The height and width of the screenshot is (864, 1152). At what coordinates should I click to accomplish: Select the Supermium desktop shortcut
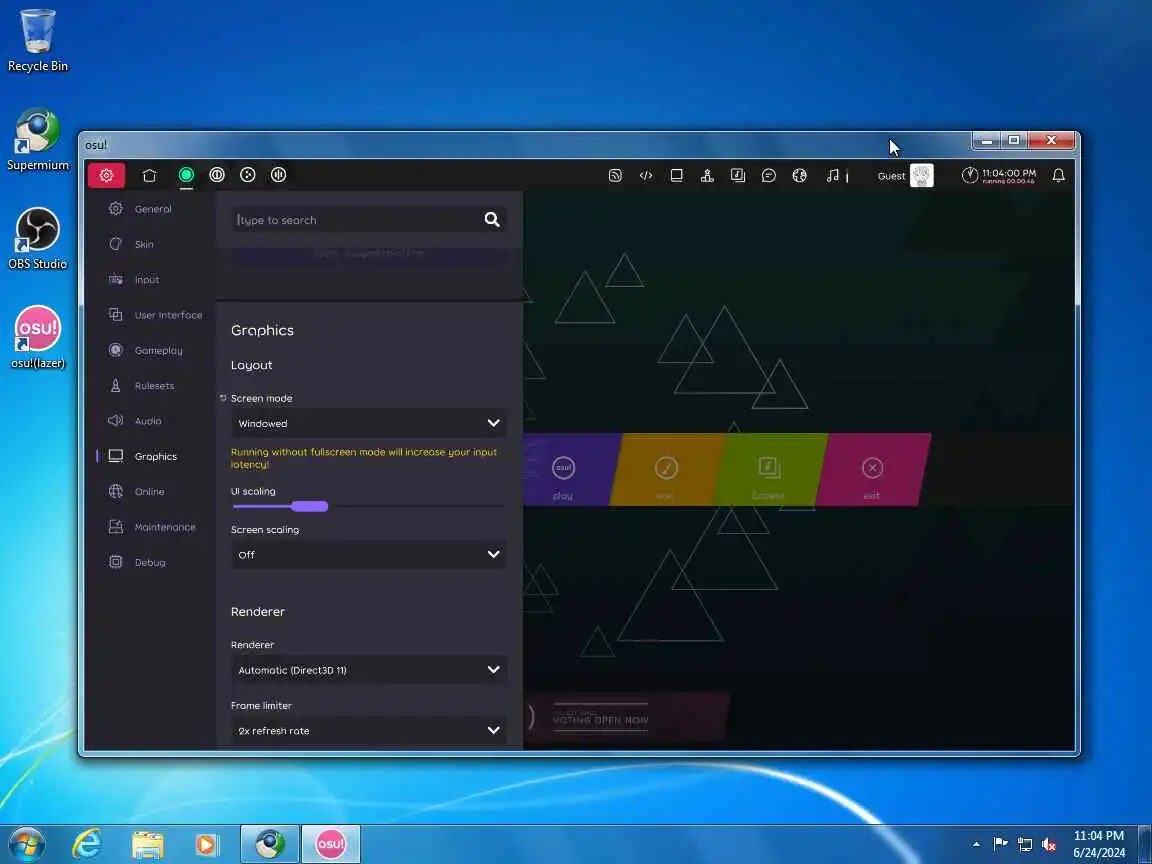point(37,140)
